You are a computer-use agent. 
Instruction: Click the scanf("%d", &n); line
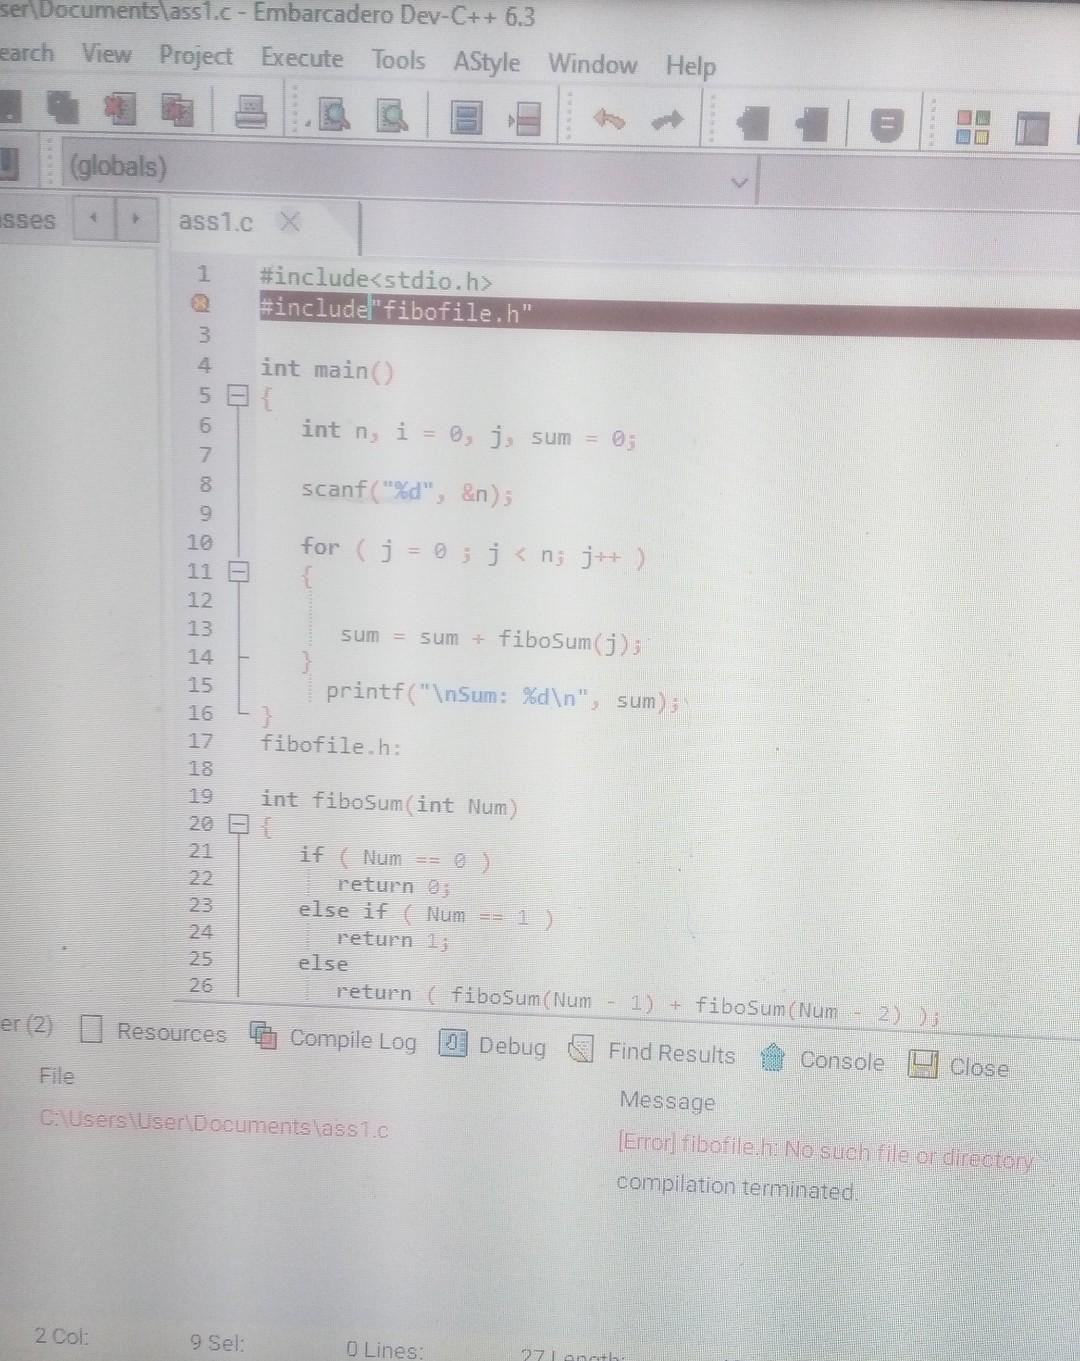[x=406, y=491]
